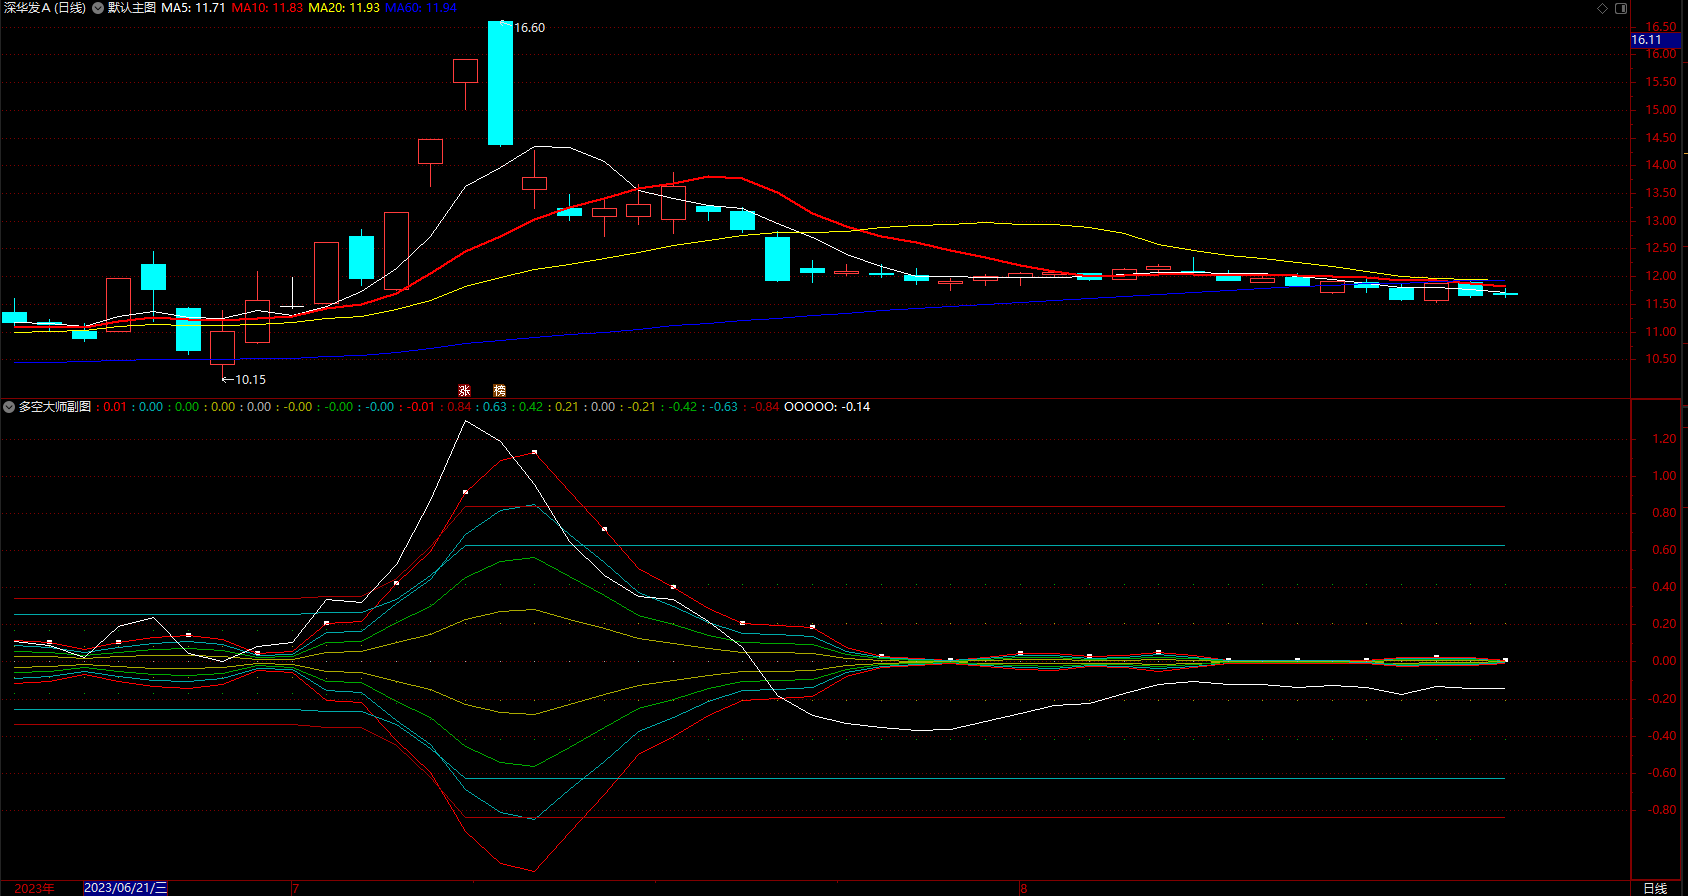Screen dimensions: 1688x896
Task: Click the blue MA60 indicator label
Action: click(x=420, y=8)
